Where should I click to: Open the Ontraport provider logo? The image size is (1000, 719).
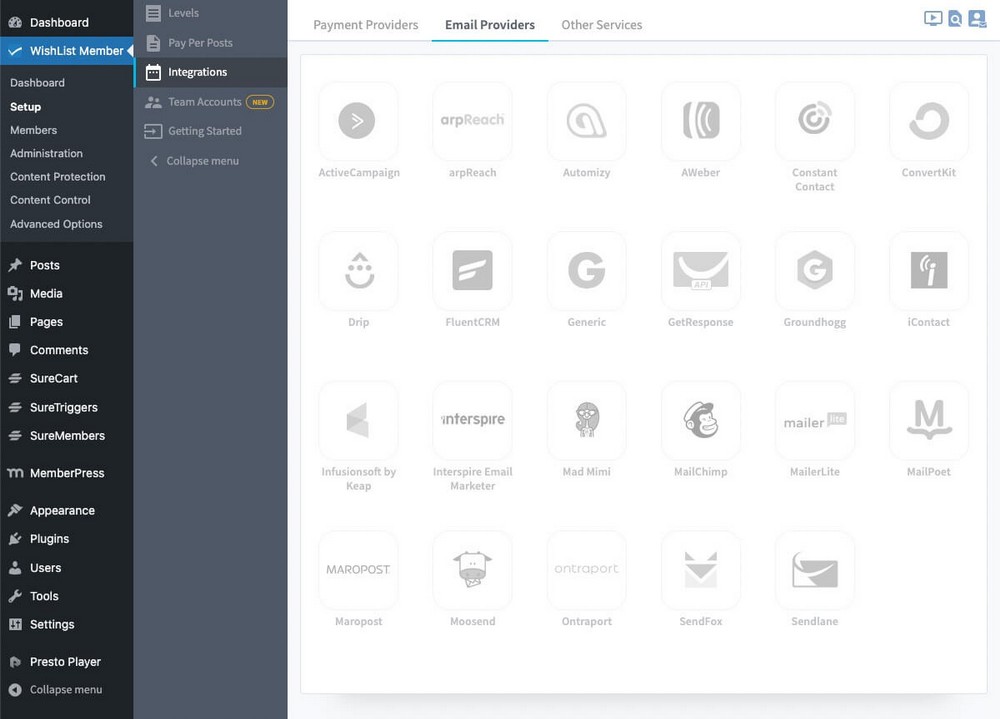click(586, 570)
